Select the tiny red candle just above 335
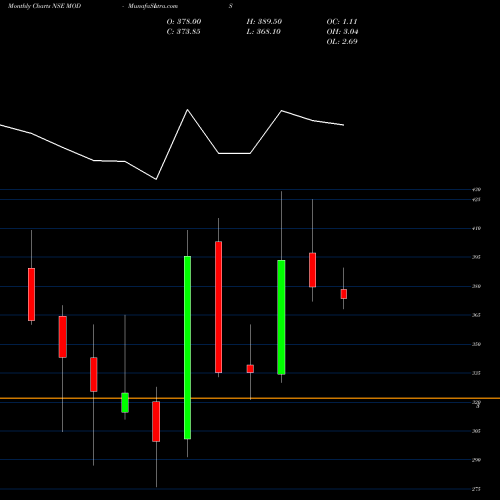500x500 pixels. 250,369
